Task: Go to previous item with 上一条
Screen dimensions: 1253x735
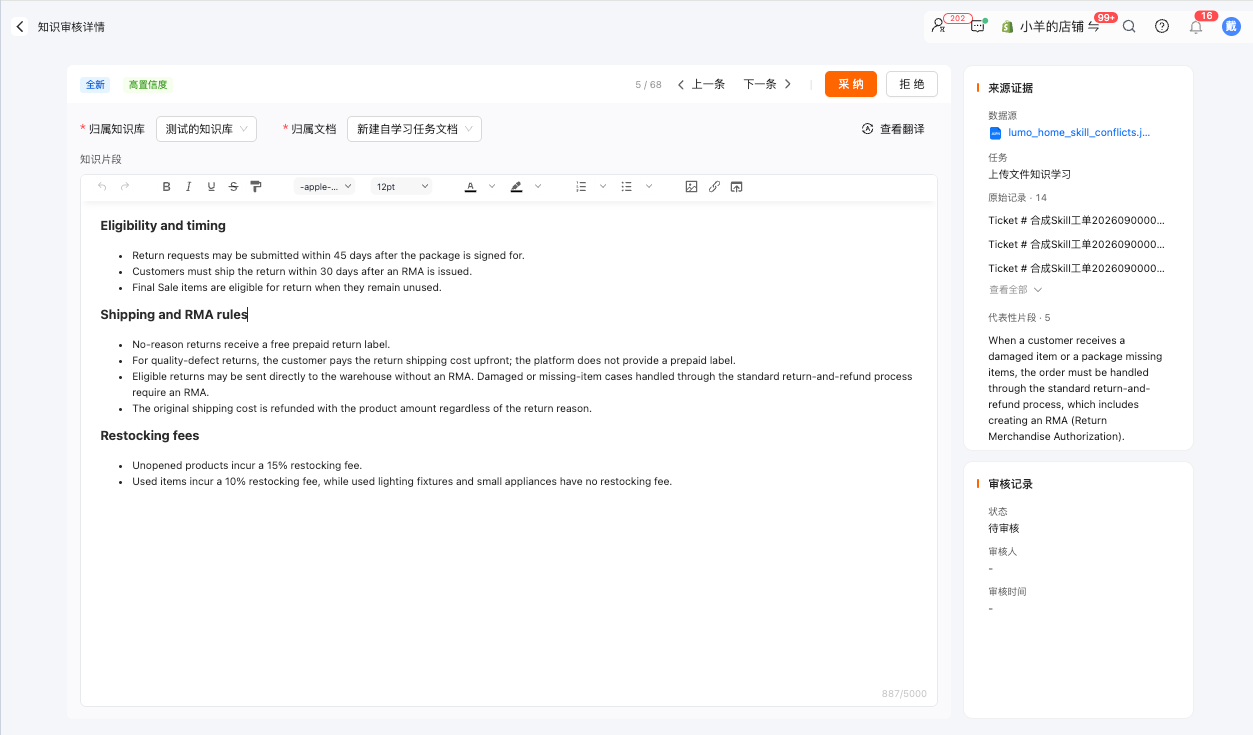Action: tap(701, 85)
